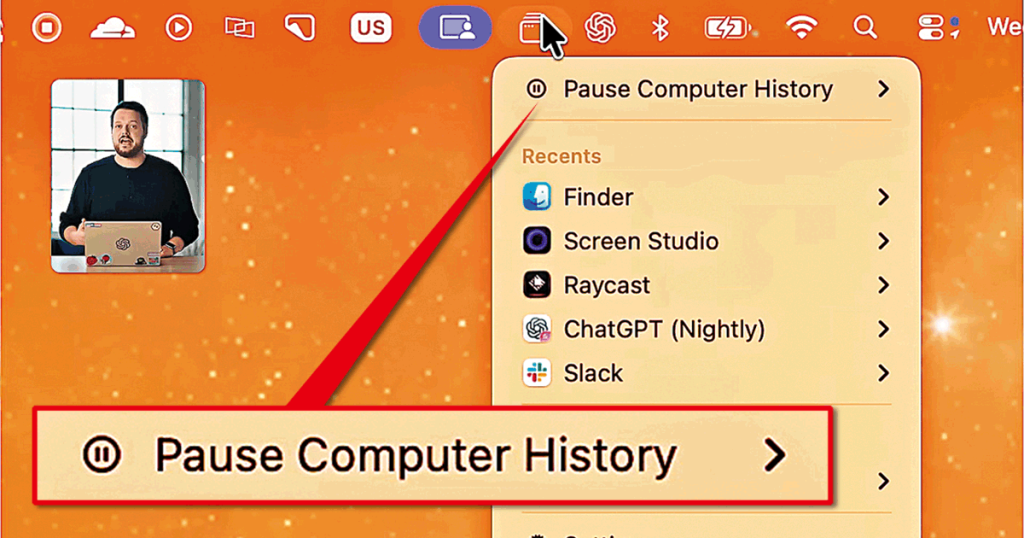Screen dimensions: 1024x538
Task: Select Screen Studio in Recents
Action: [x=707, y=241]
